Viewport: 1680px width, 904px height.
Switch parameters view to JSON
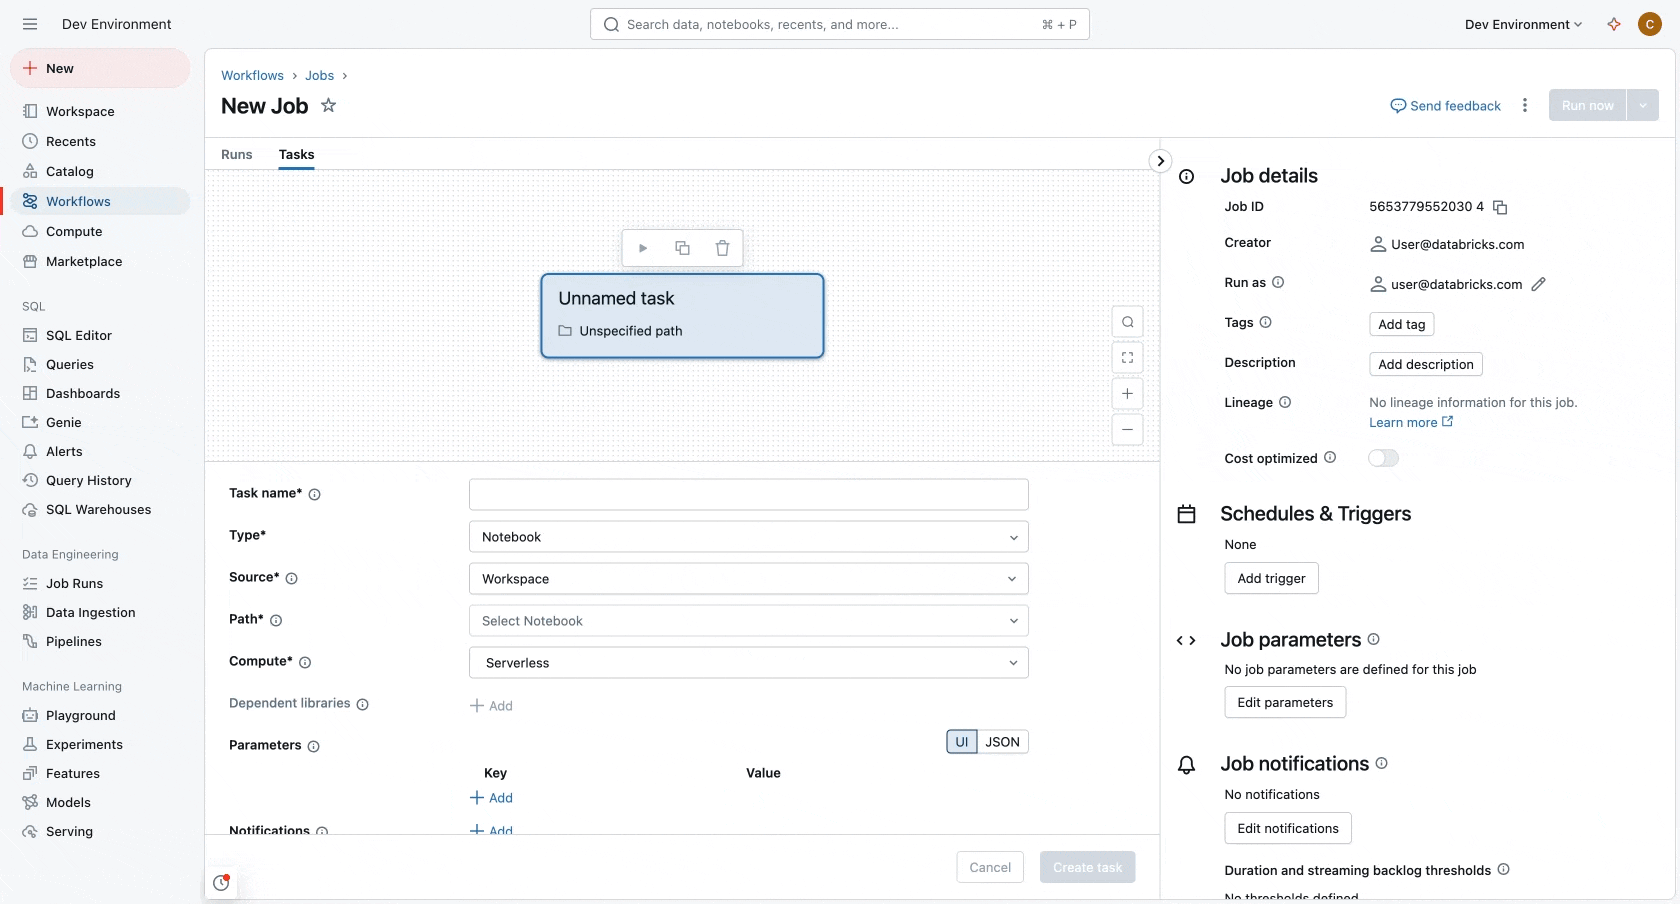(x=1002, y=742)
